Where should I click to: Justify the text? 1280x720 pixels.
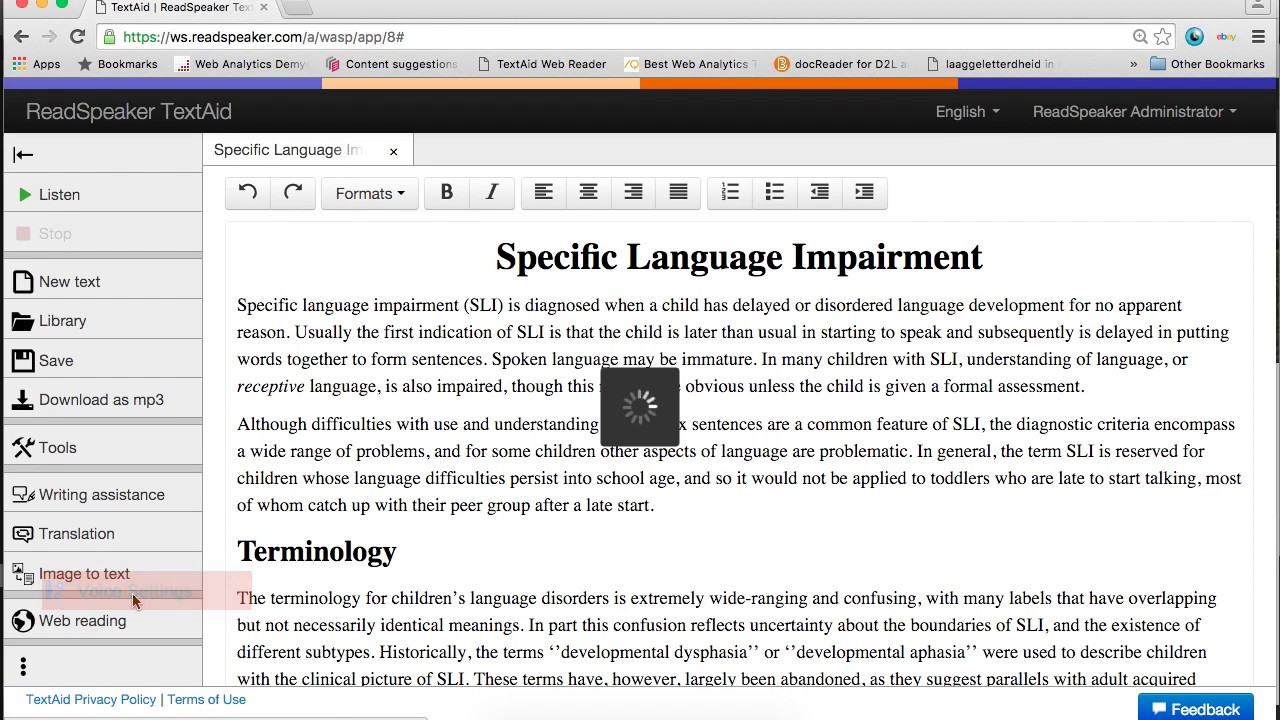[678, 192]
